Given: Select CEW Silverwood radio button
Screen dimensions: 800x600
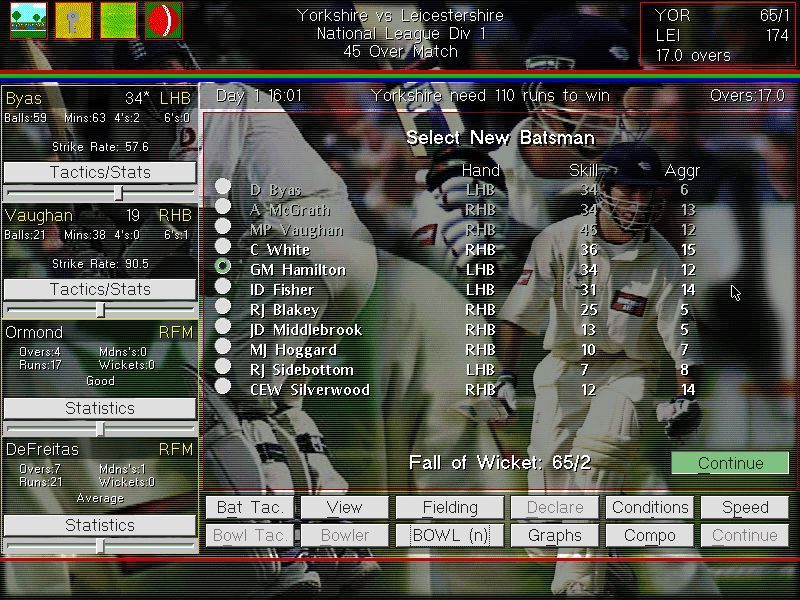Looking at the screenshot, I should click(223, 388).
